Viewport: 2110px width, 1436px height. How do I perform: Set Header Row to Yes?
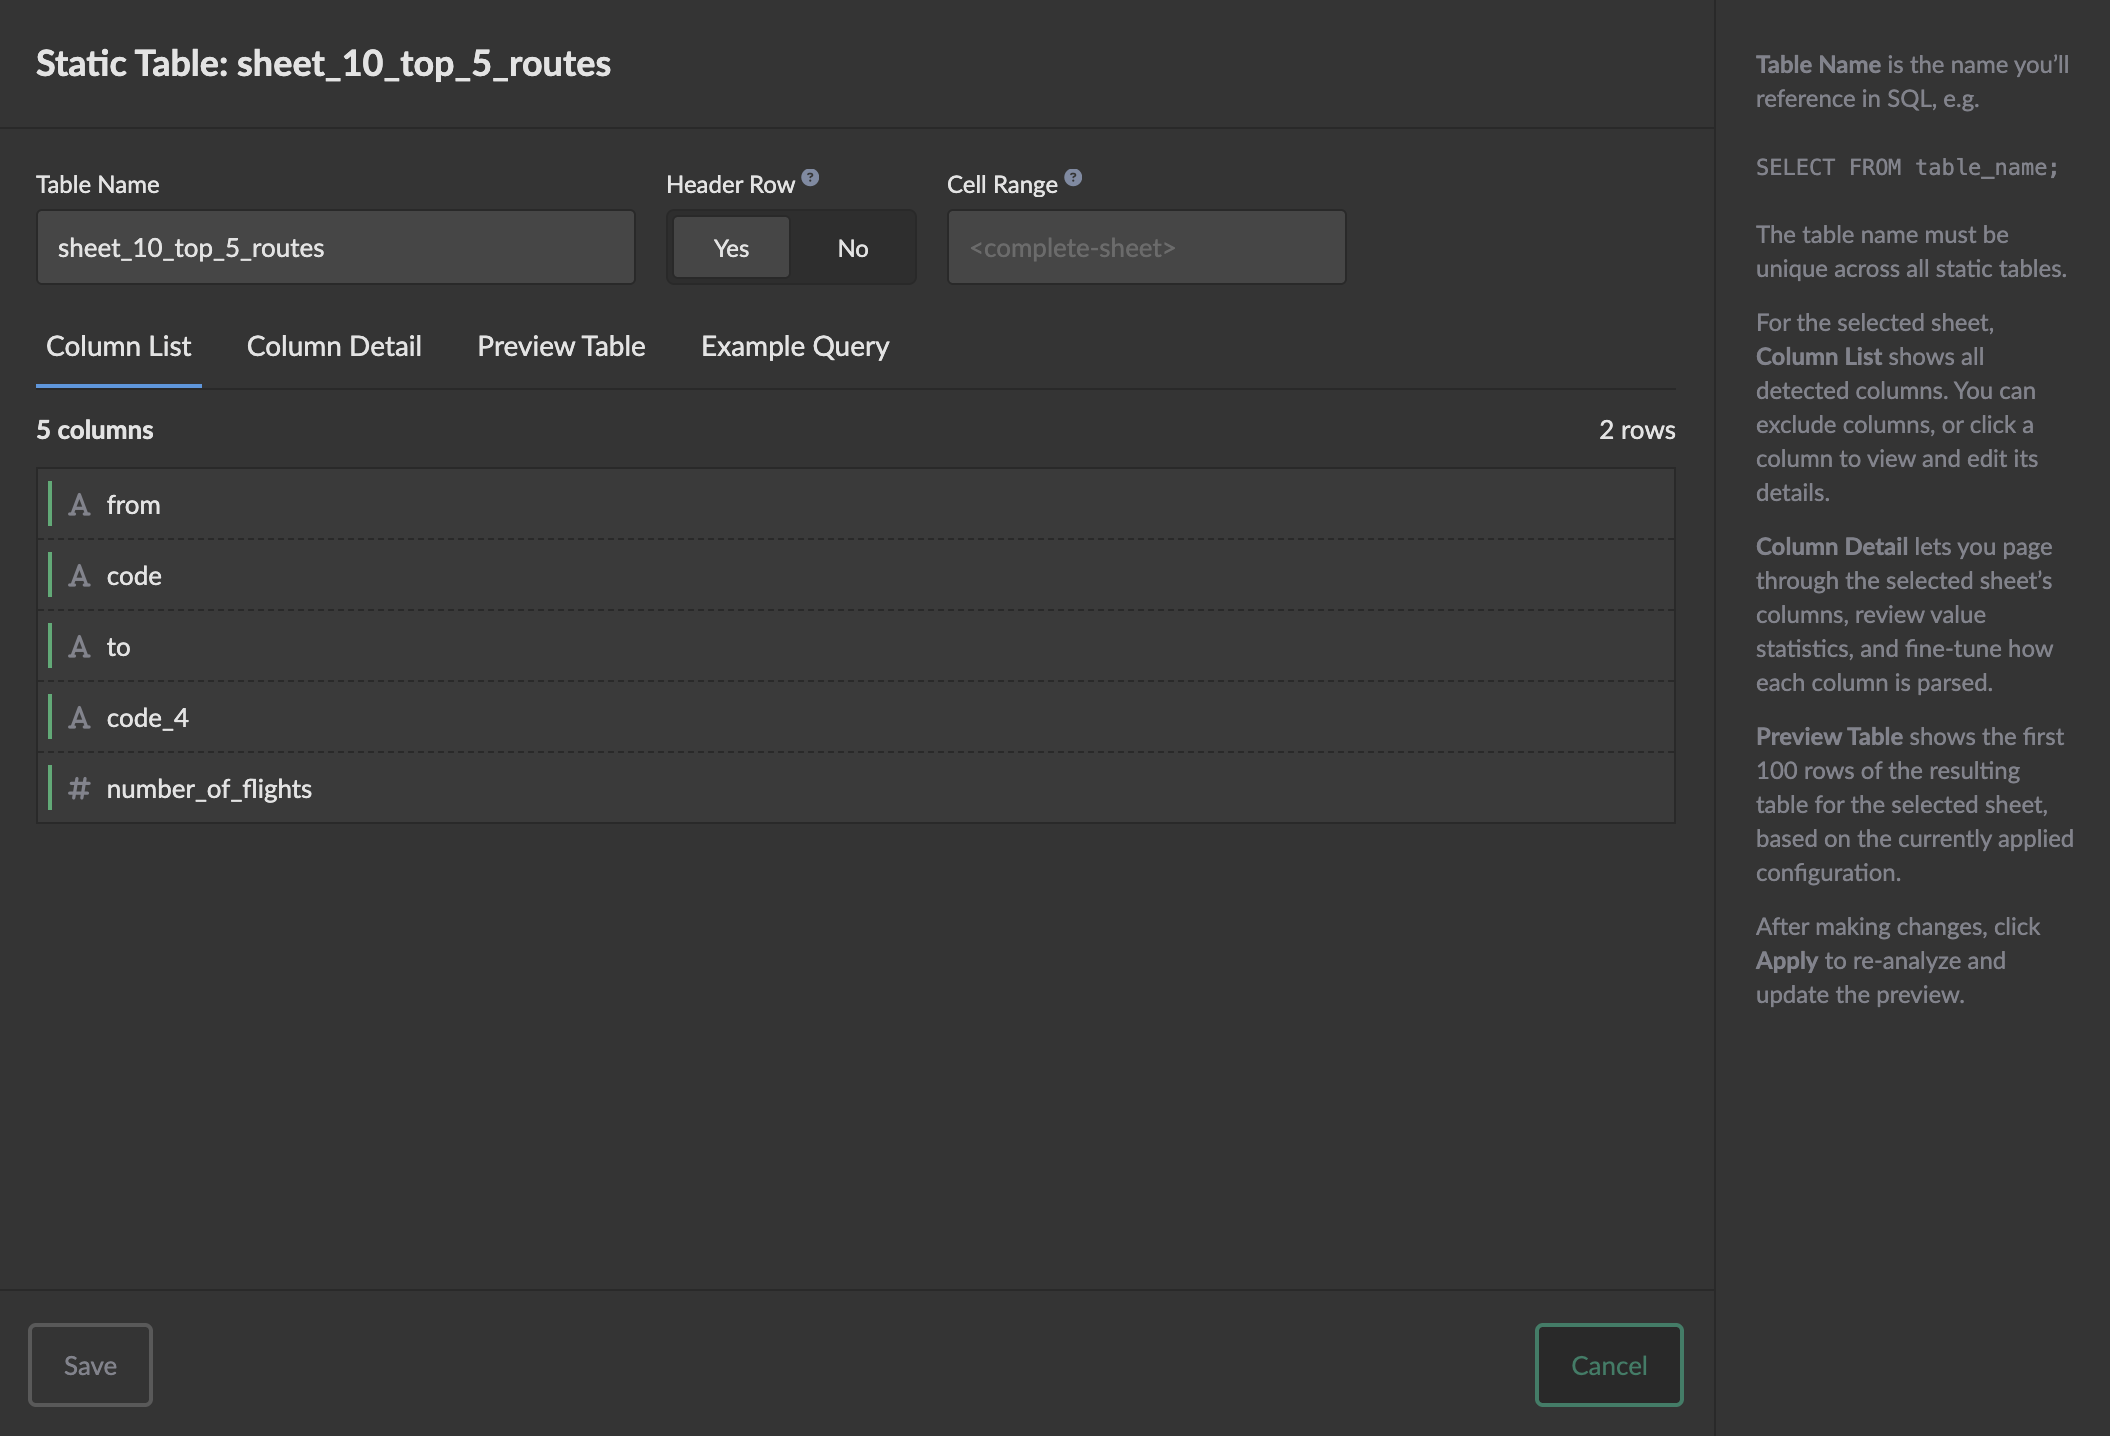731,248
